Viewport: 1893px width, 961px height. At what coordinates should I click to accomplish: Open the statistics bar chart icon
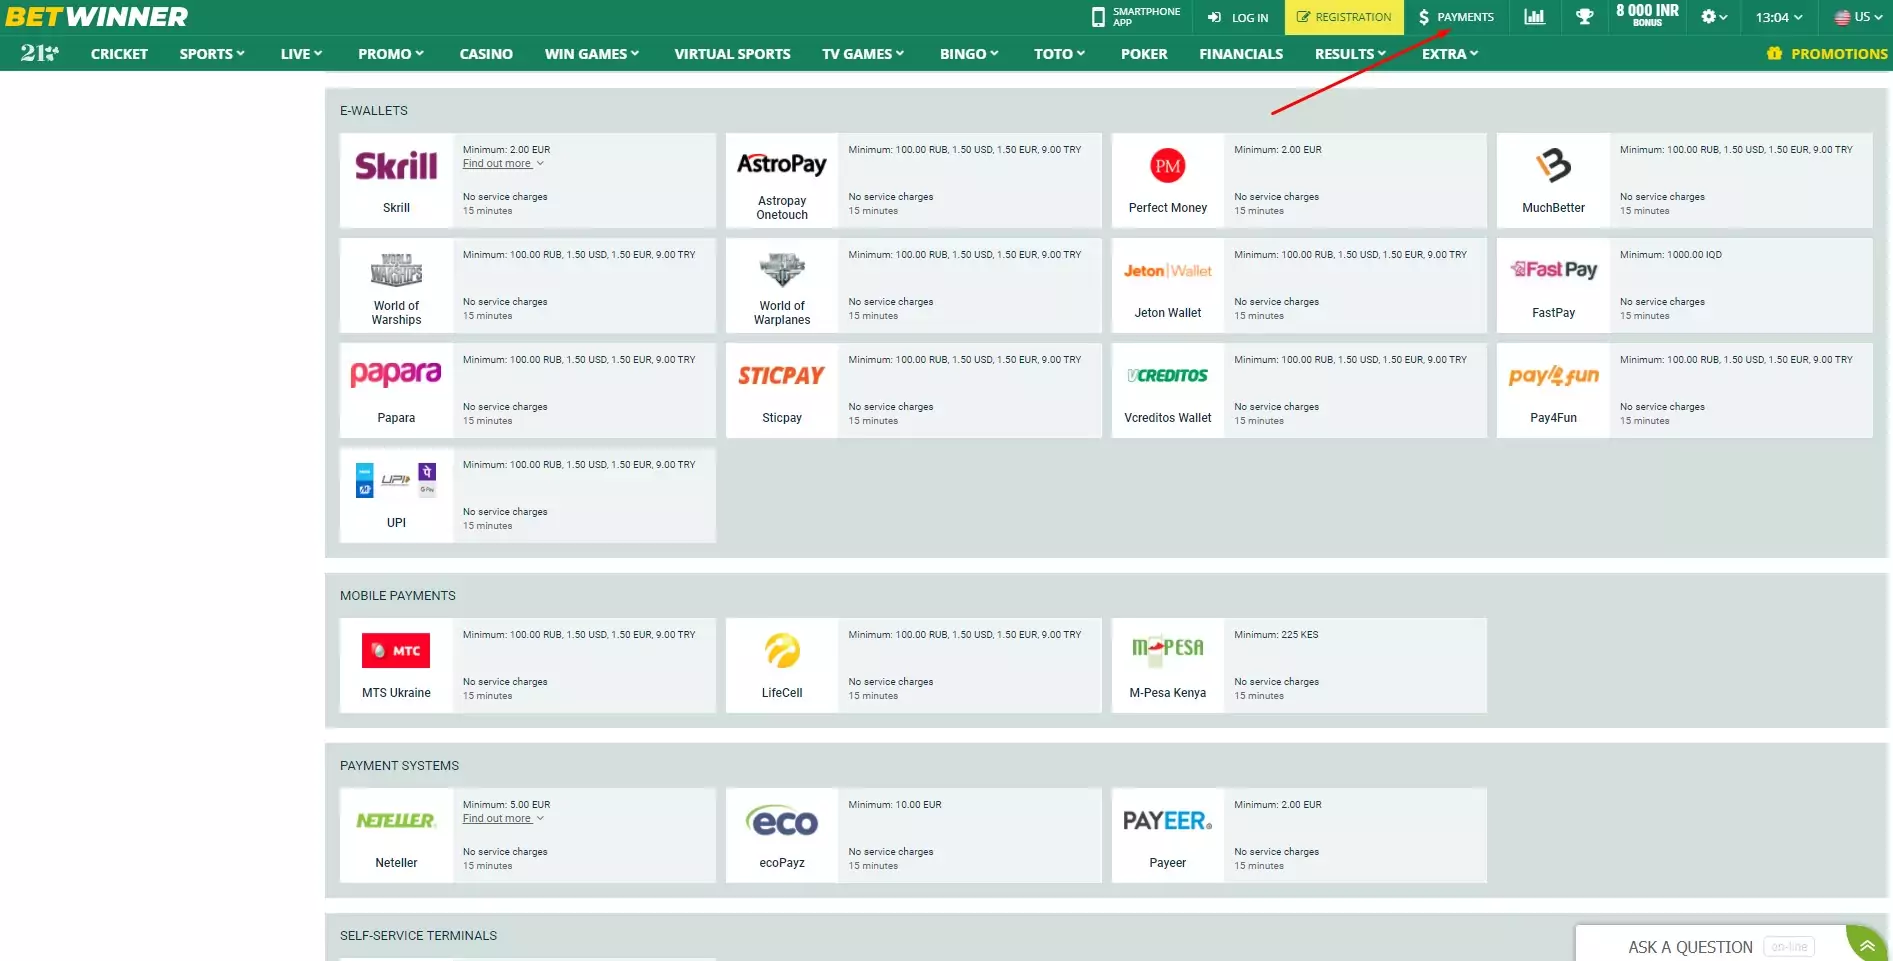pyautogui.click(x=1534, y=17)
